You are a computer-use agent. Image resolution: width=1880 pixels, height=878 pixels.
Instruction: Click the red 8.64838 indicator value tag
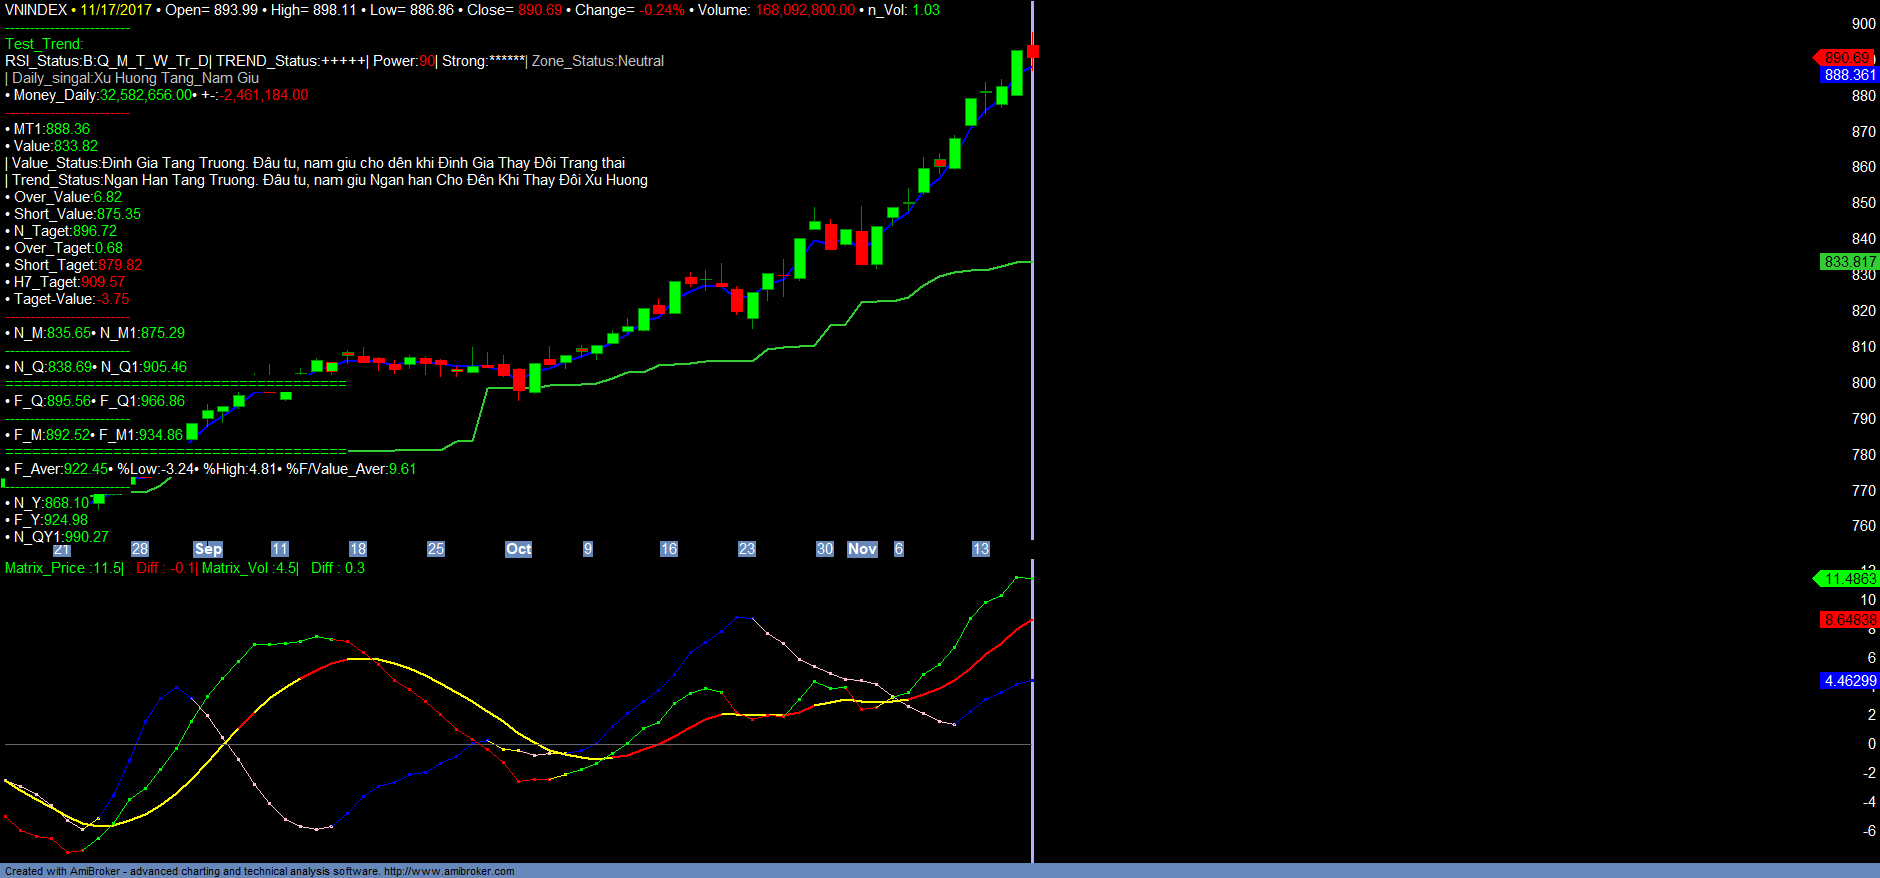click(1849, 620)
